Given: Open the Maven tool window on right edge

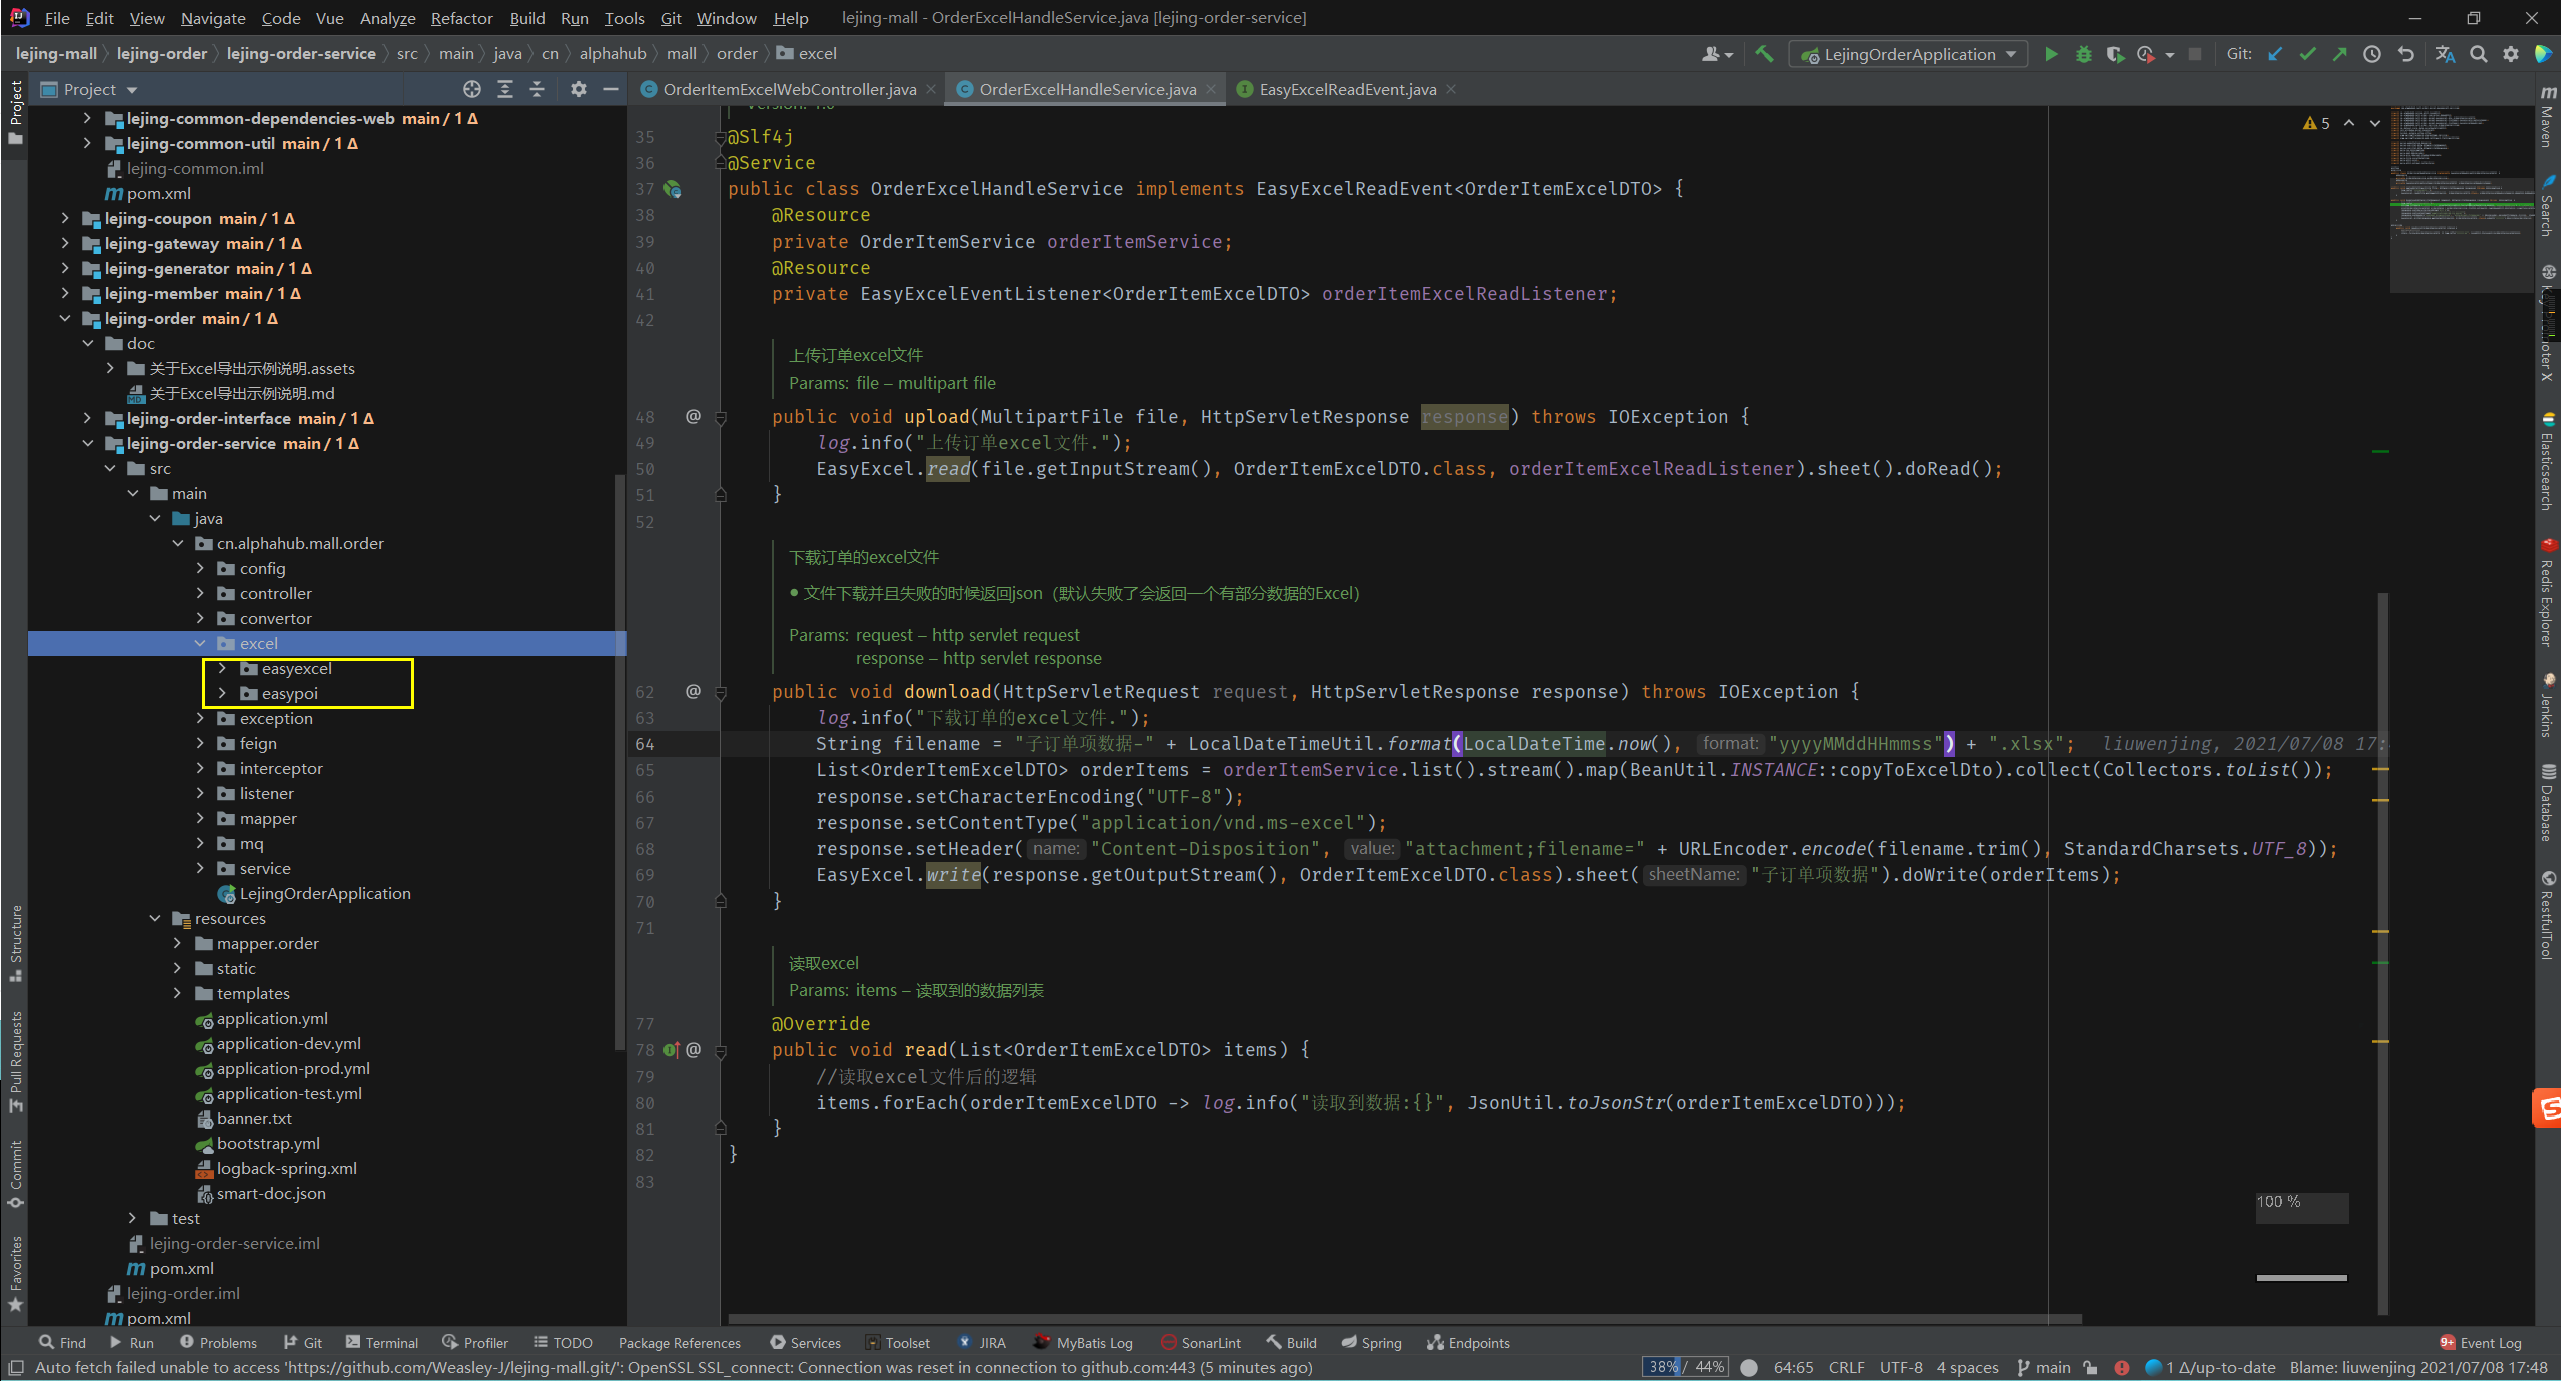Looking at the screenshot, I should [2547, 117].
